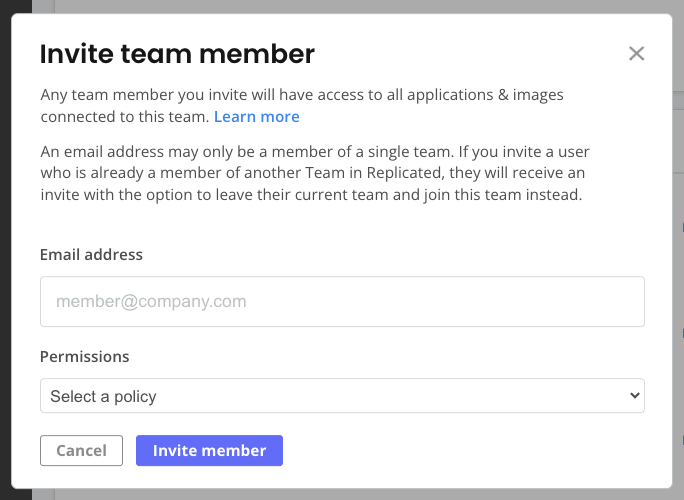684x500 pixels.
Task: Click the member@company.com placeholder text
Action: click(x=151, y=301)
